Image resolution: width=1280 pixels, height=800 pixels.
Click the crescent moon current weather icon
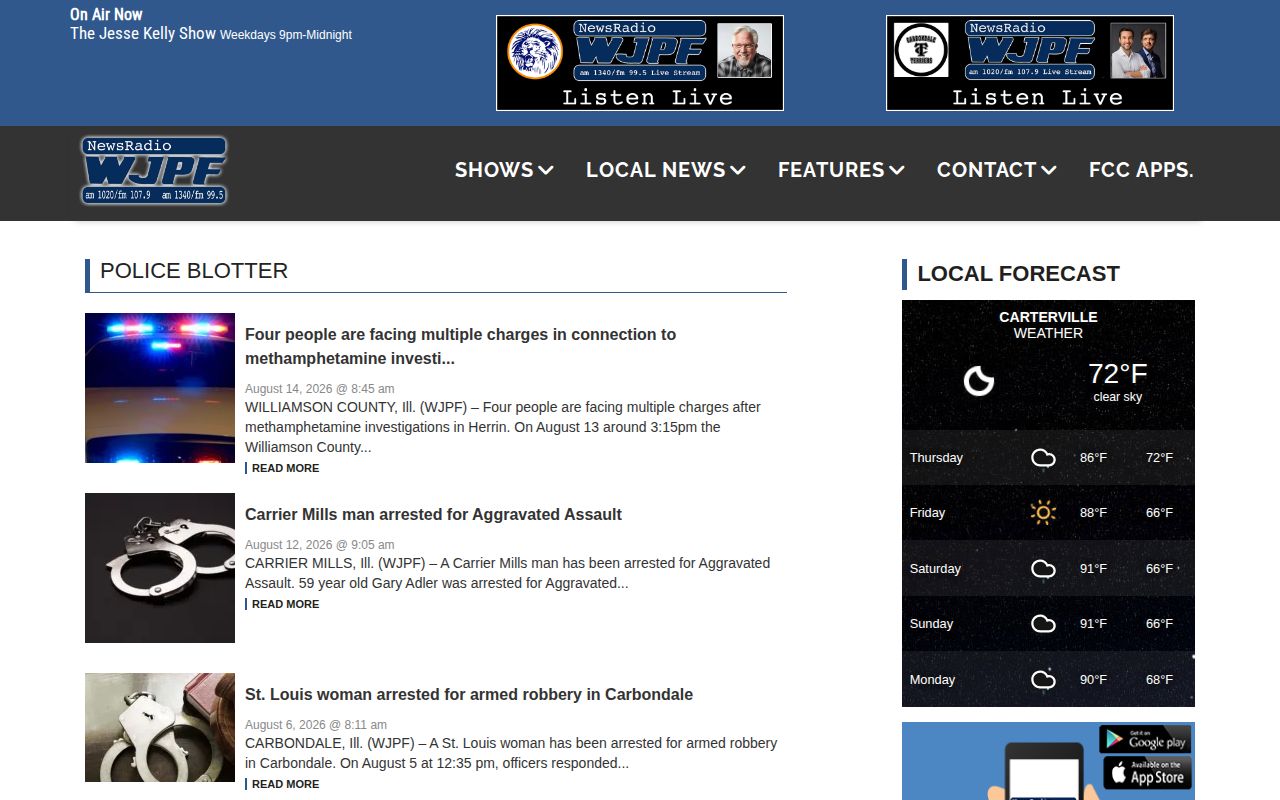click(x=978, y=381)
